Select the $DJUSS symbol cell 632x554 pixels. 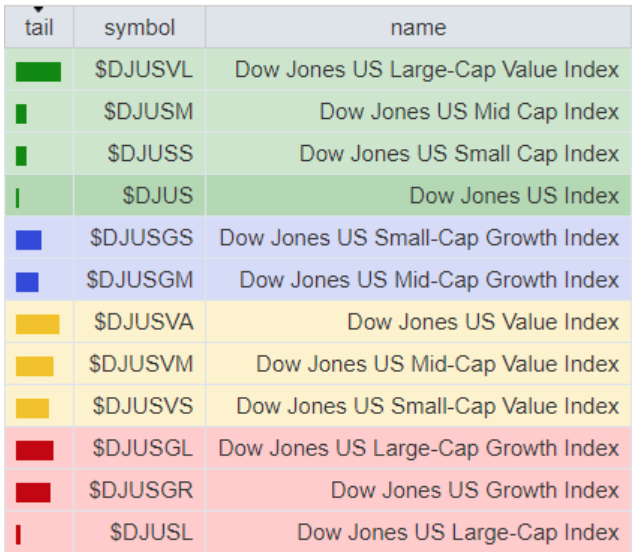pos(150,154)
